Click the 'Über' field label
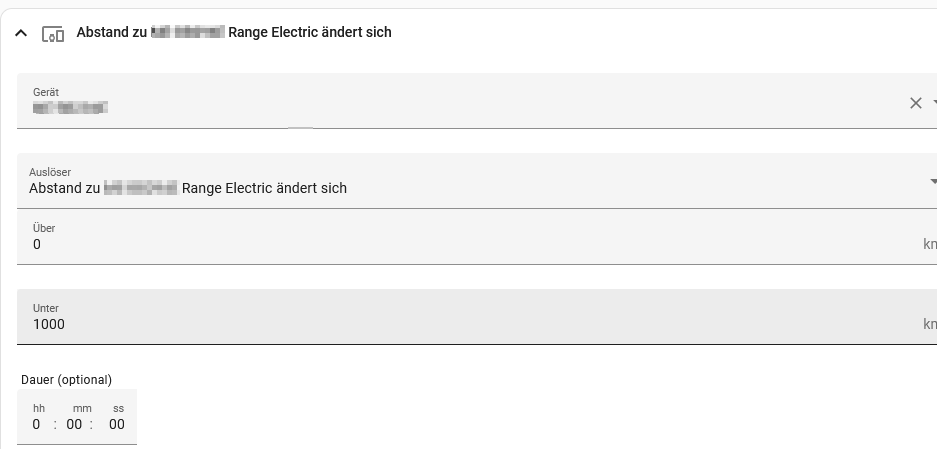 pyautogui.click(x=44, y=228)
